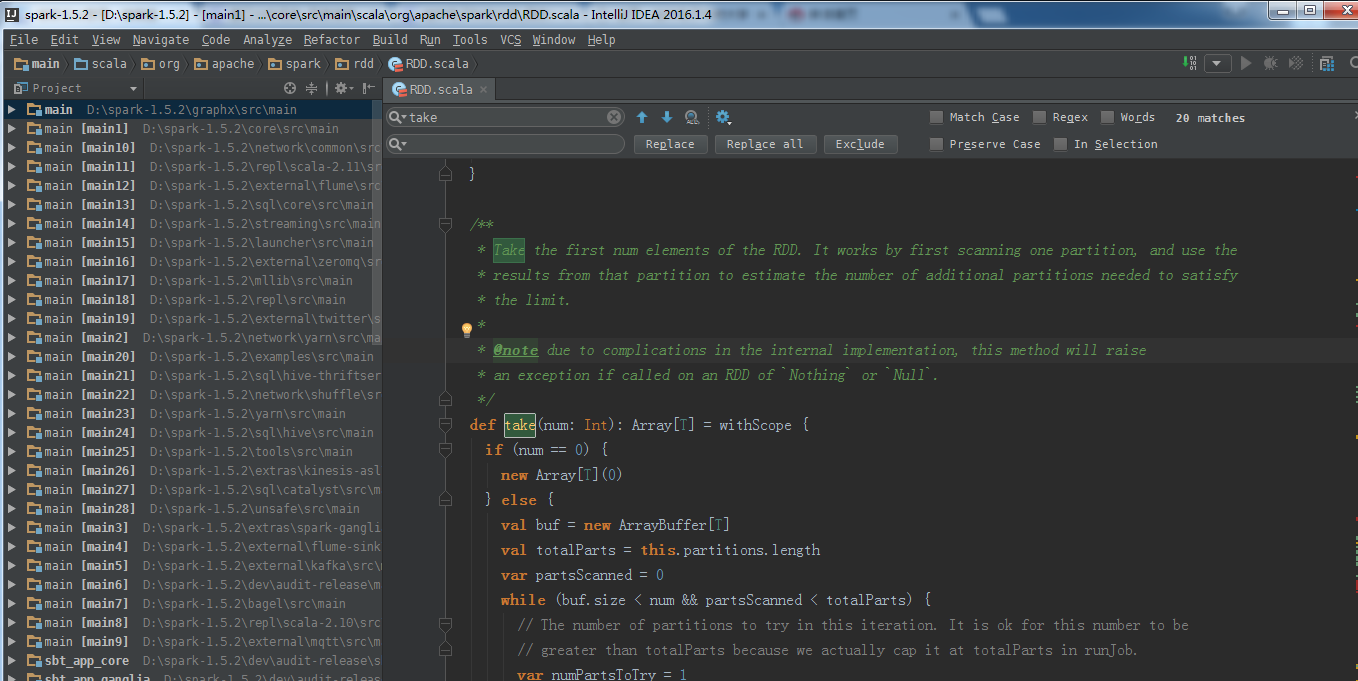Click the yellow light bulb intention icon
This screenshot has height=681, width=1358.
point(466,329)
